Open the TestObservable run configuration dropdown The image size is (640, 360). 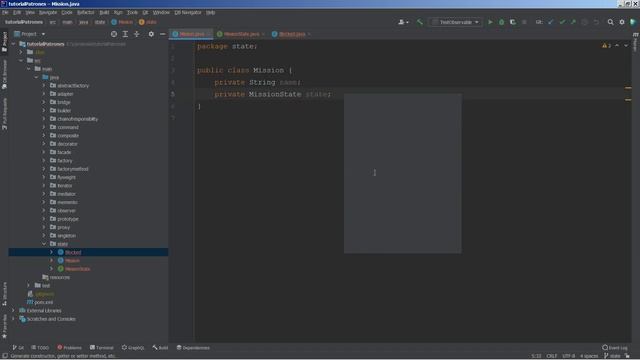pos(456,22)
